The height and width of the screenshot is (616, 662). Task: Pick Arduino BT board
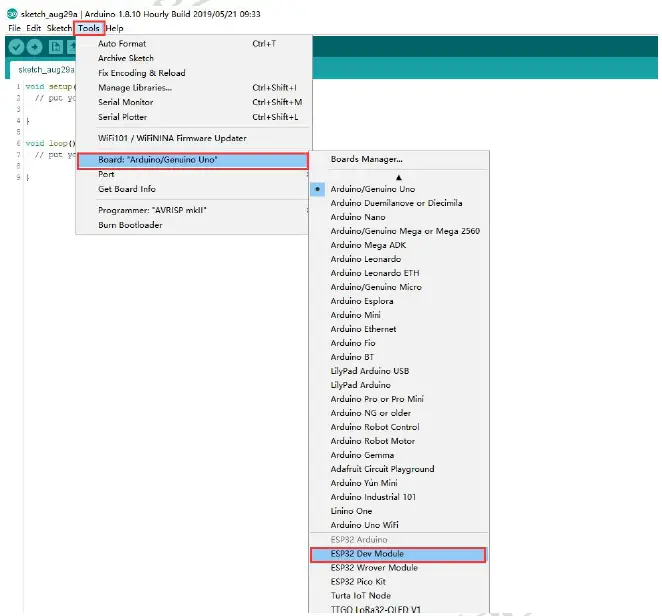(x=399, y=357)
